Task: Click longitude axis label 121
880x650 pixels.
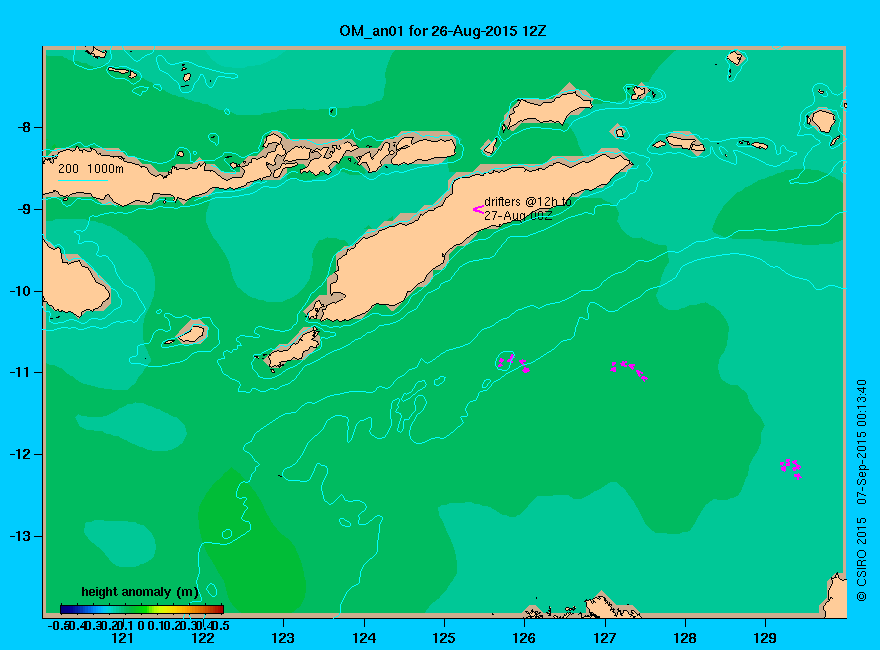Action: click(x=122, y=638)
